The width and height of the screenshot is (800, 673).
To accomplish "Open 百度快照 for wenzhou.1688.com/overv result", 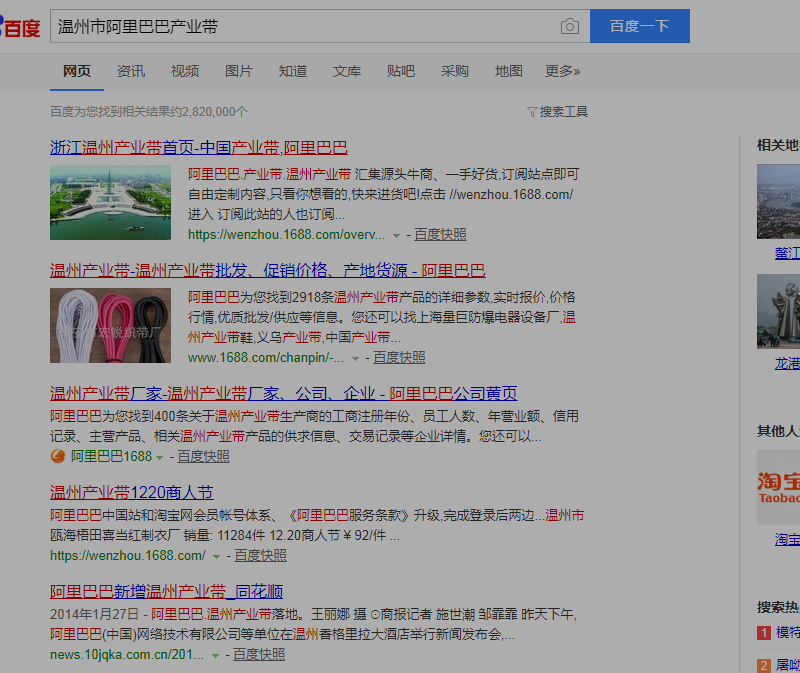I will pyautogui.click(x=440, y=235).
